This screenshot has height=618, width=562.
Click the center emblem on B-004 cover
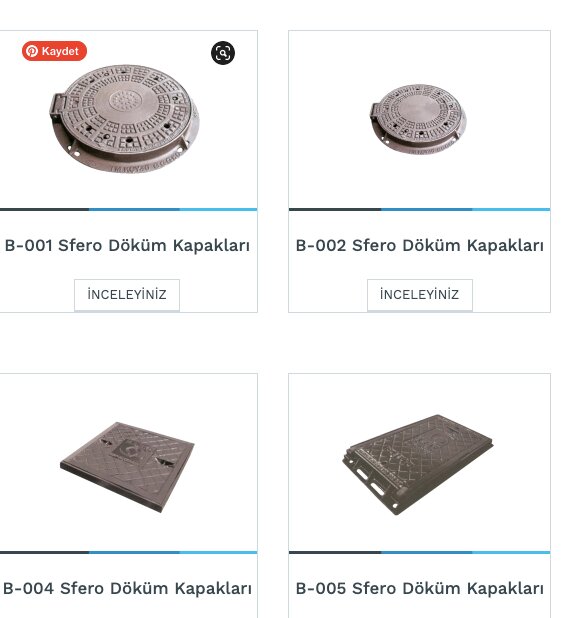130,450
